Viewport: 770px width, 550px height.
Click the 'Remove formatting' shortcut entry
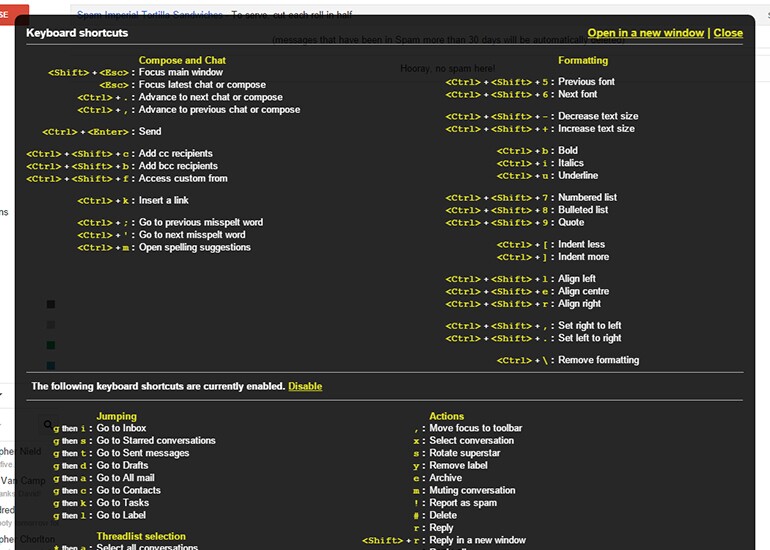tap(568, 360)
